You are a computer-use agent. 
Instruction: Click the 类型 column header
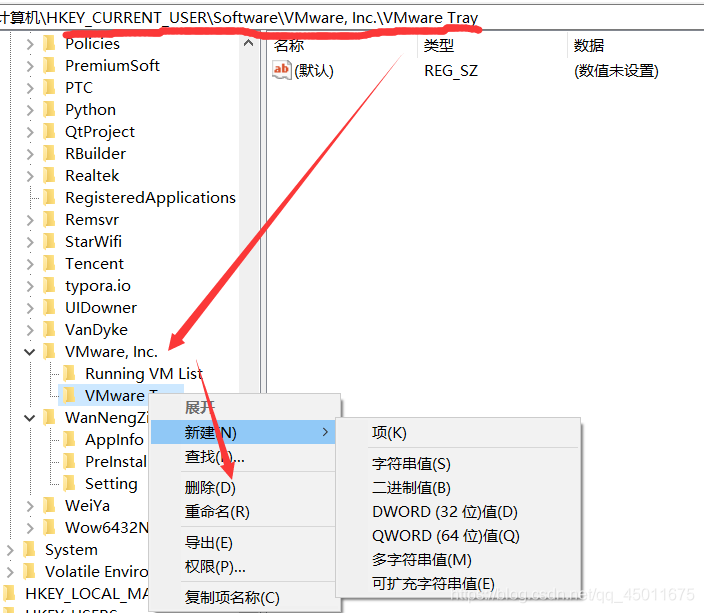[439, 46]
